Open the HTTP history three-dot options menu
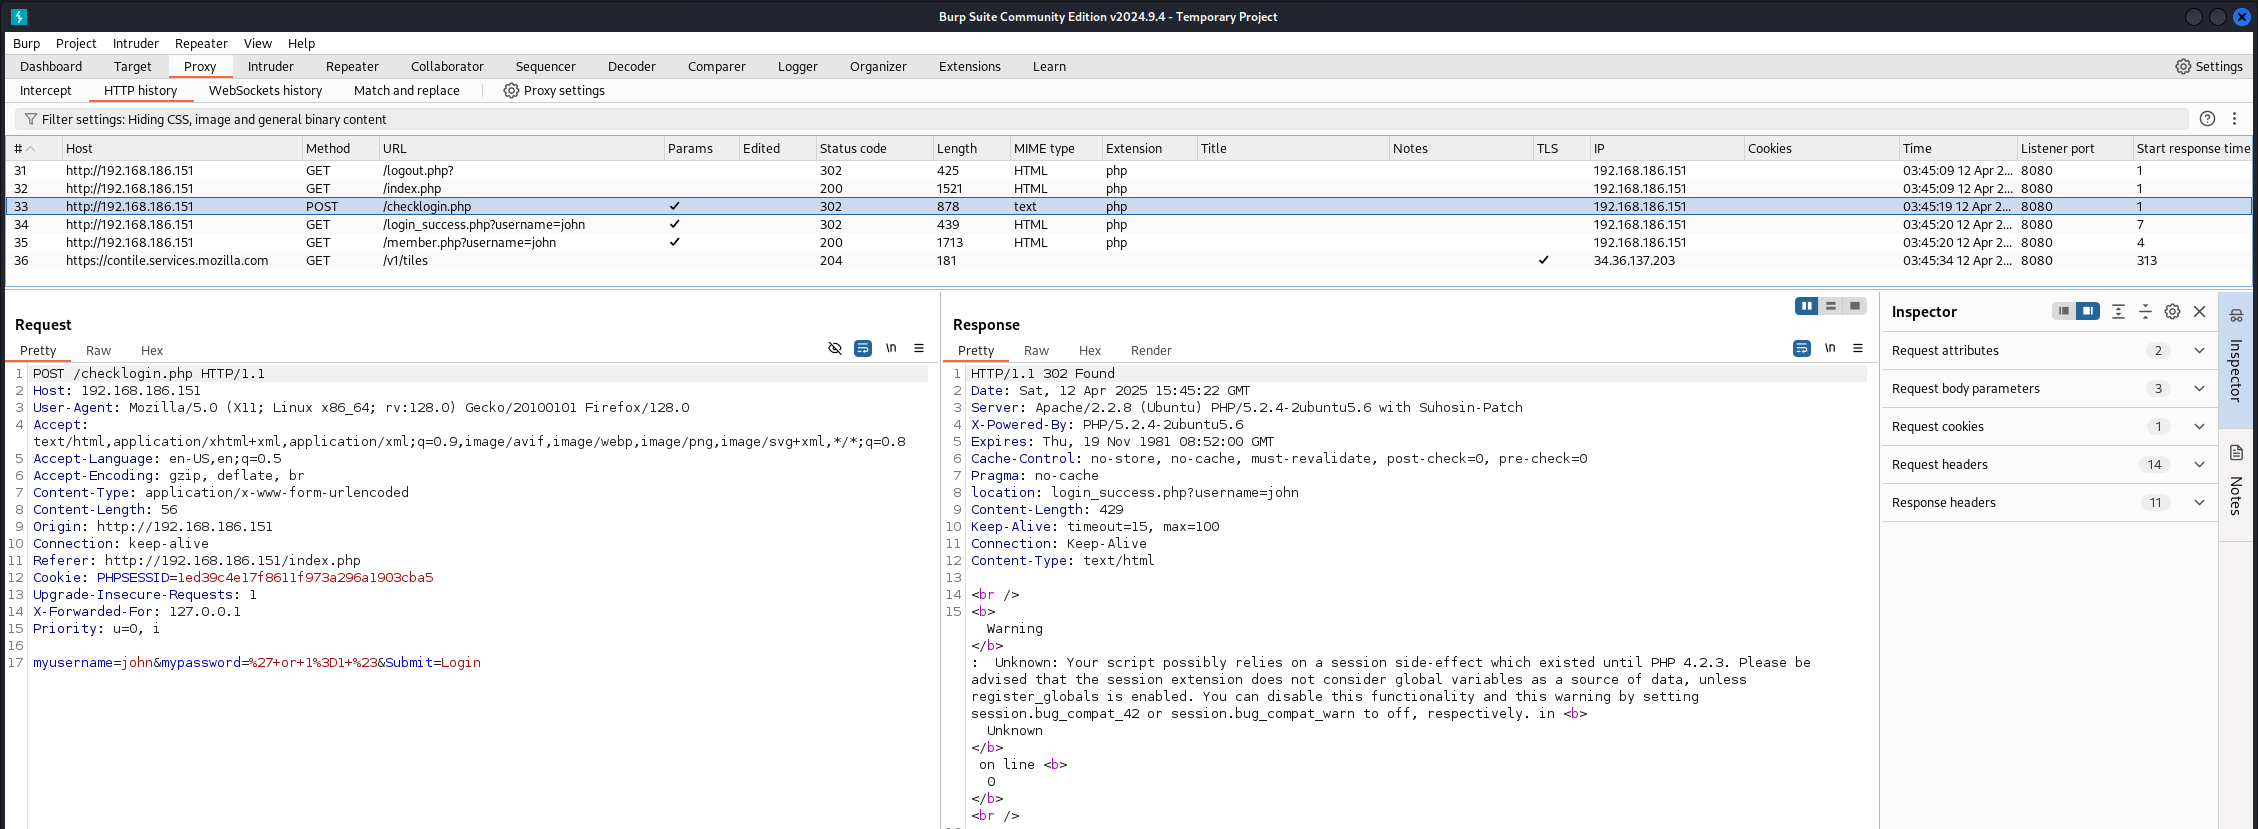Image resolution: width=2258 pixels, height=829 pixels. 2234,118
